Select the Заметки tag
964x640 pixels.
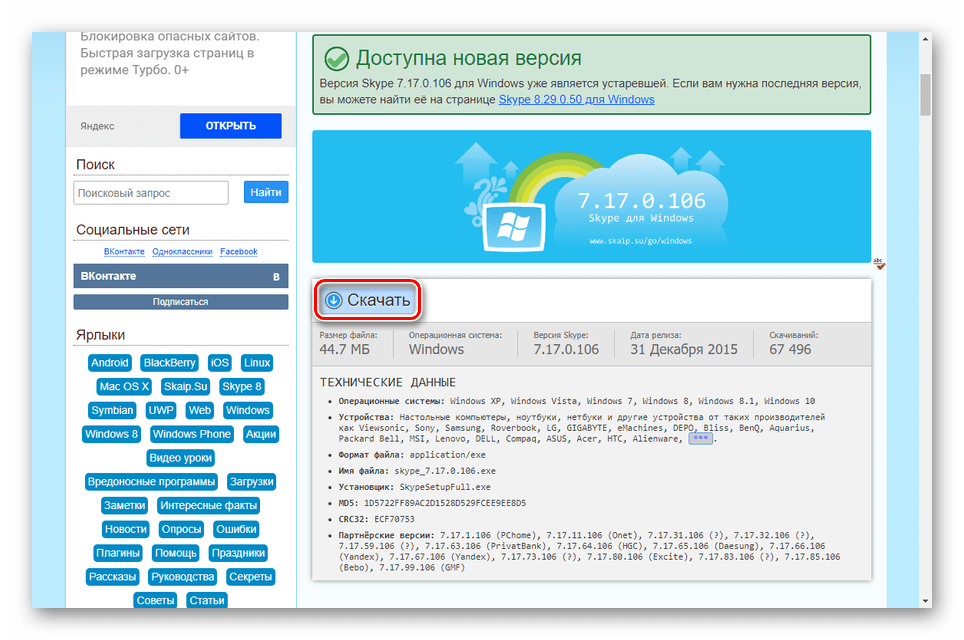[x=125, y=505]
